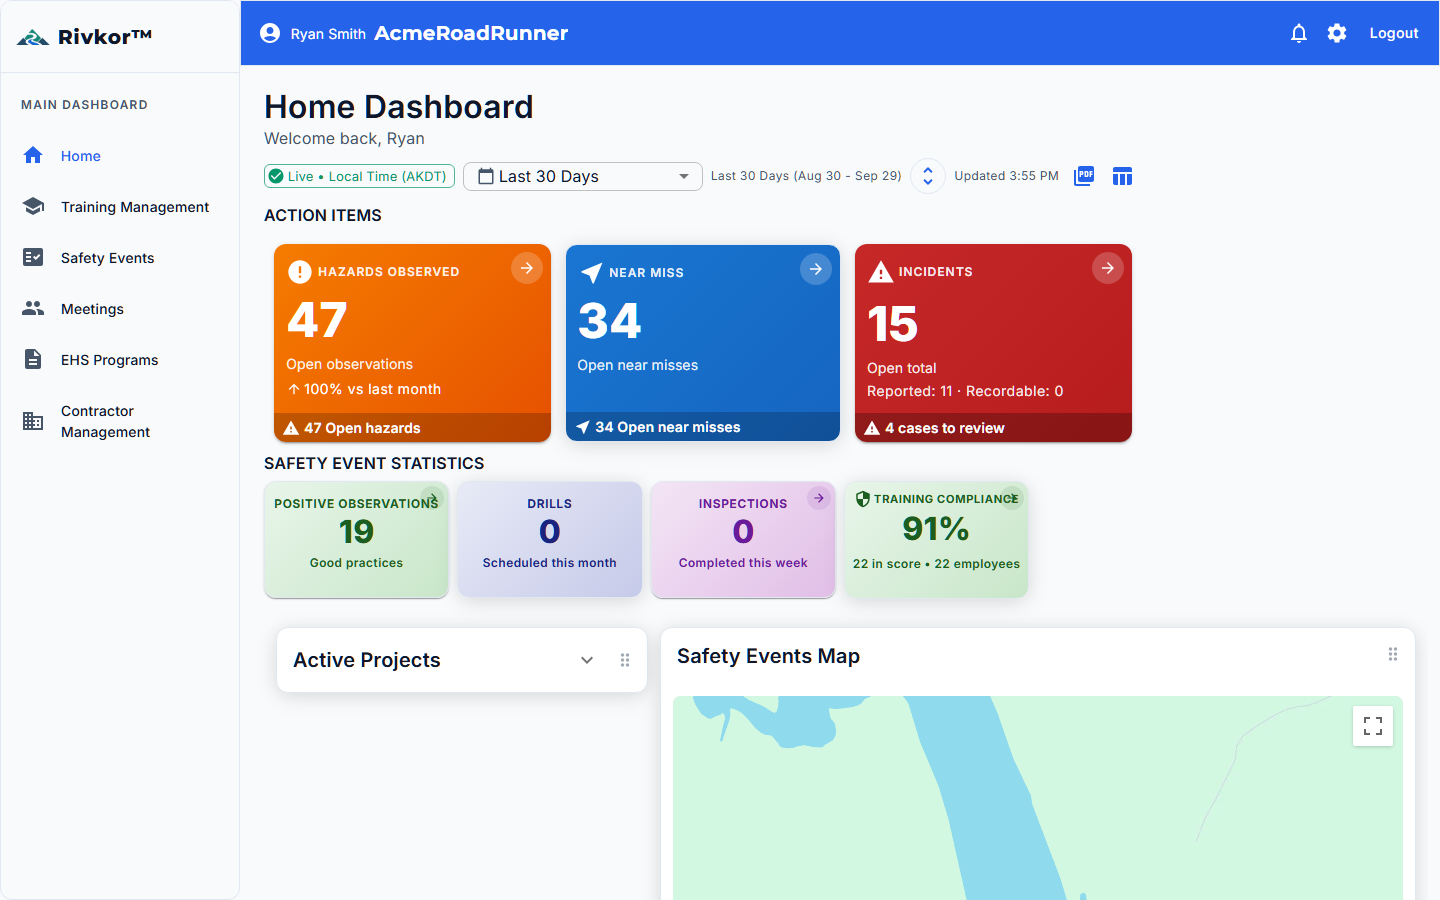1440x900 pixels.
Task: Click the Last 30 Days (Aug 30 - Sep 29) text
Action: [x=806, y=176]
